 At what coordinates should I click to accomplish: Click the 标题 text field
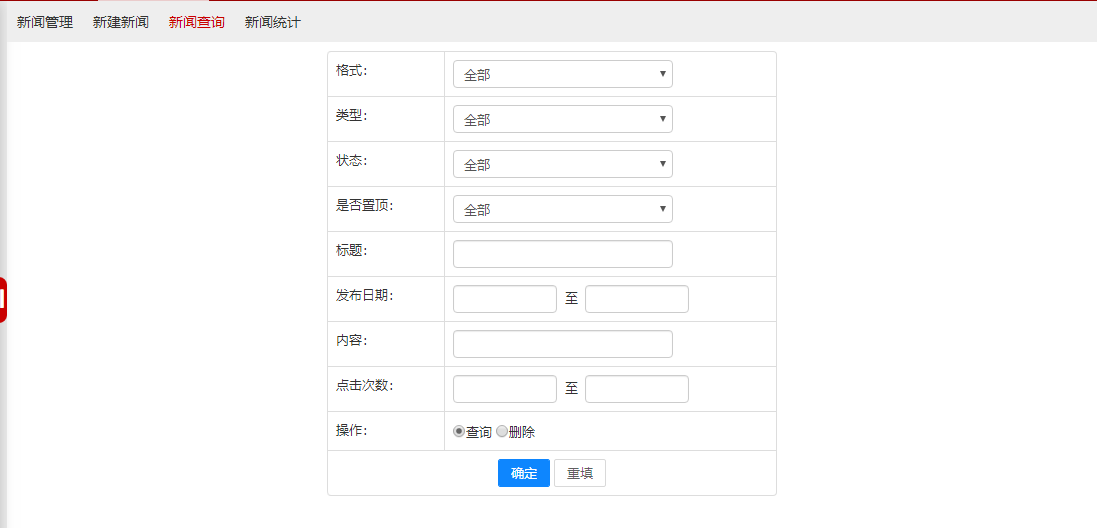click(562, 254)
